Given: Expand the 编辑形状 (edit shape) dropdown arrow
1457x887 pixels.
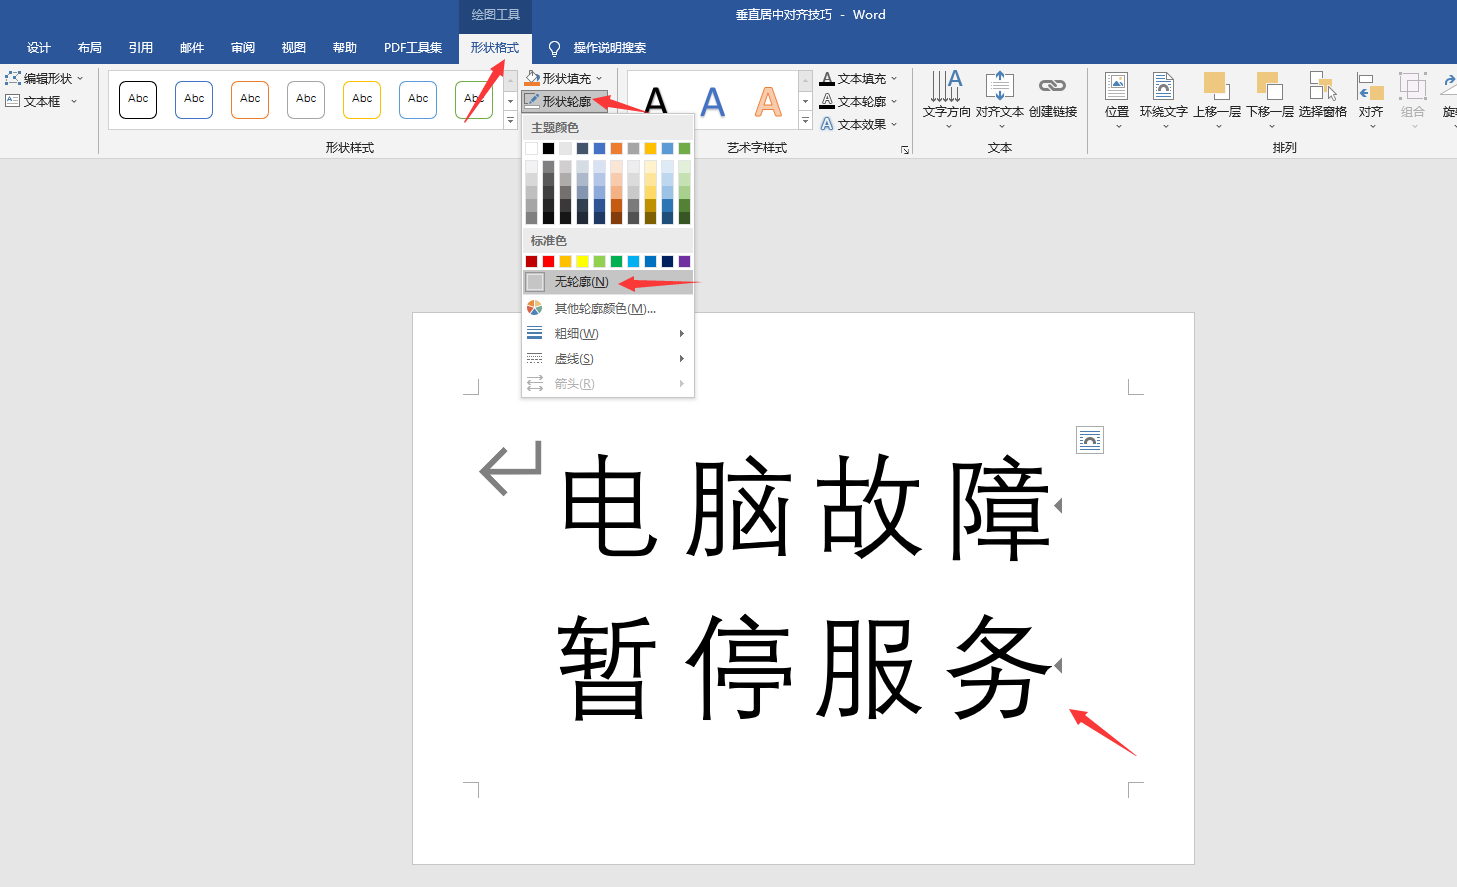Looking at the screenshot, I should [x=80, y=78].
